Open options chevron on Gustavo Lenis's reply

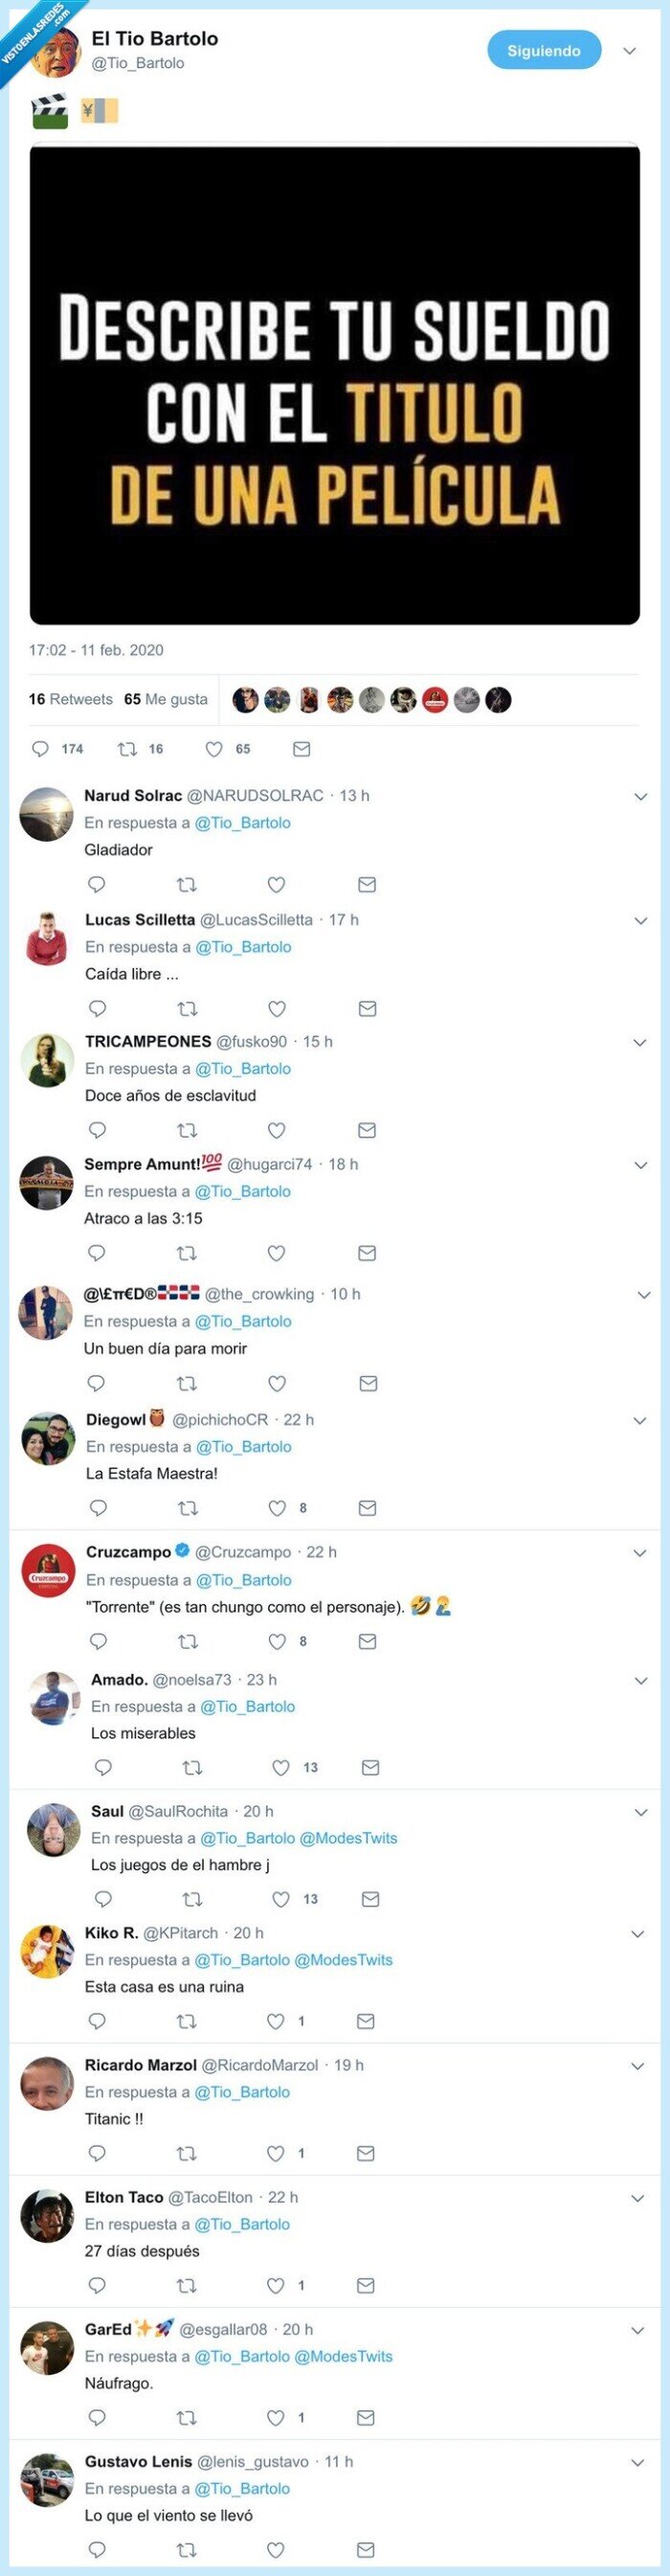point(637,2462)
